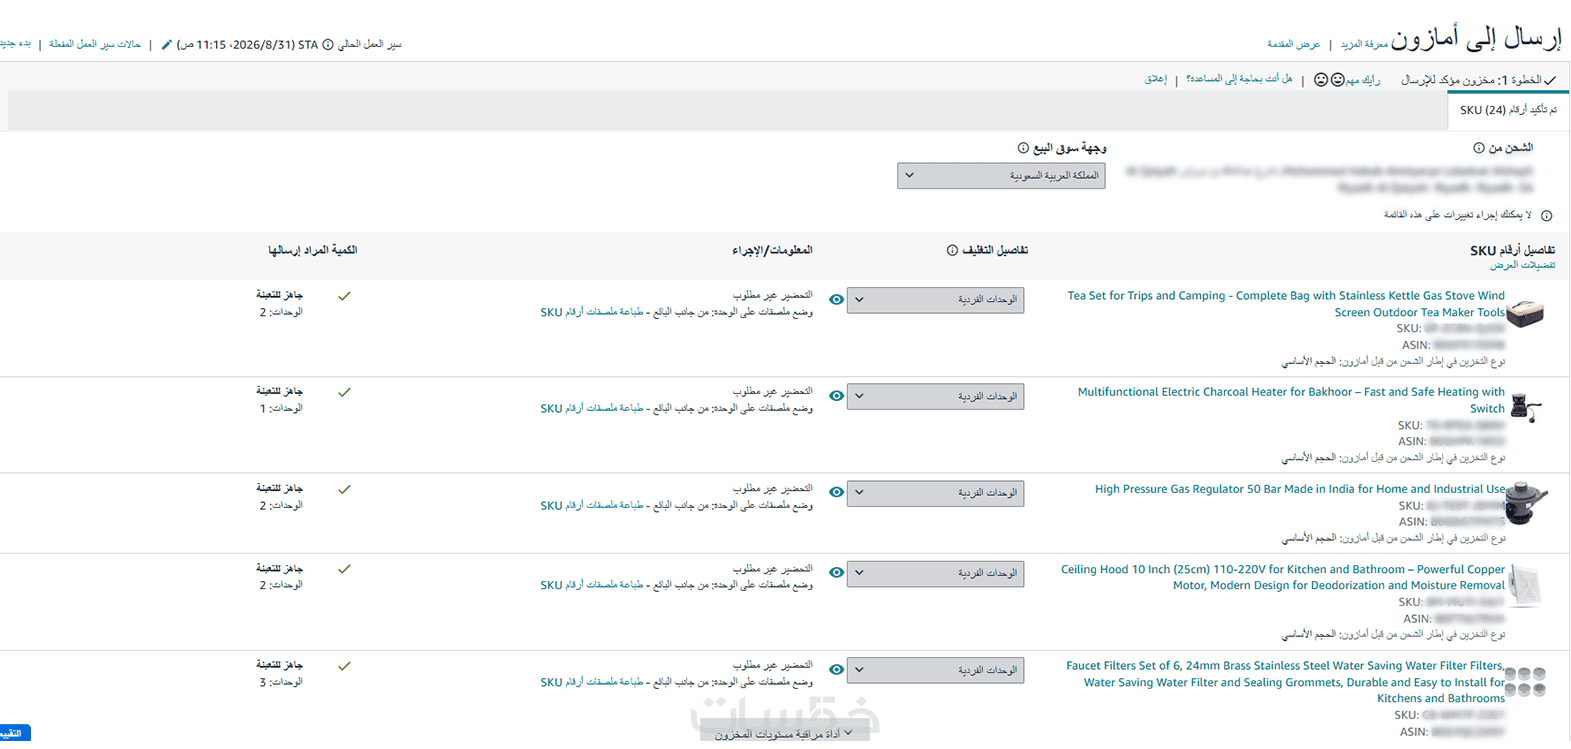1571x749 pixels.
Task: Click info icon beside marketplace destination heading
Action: tap(1023, 148)
